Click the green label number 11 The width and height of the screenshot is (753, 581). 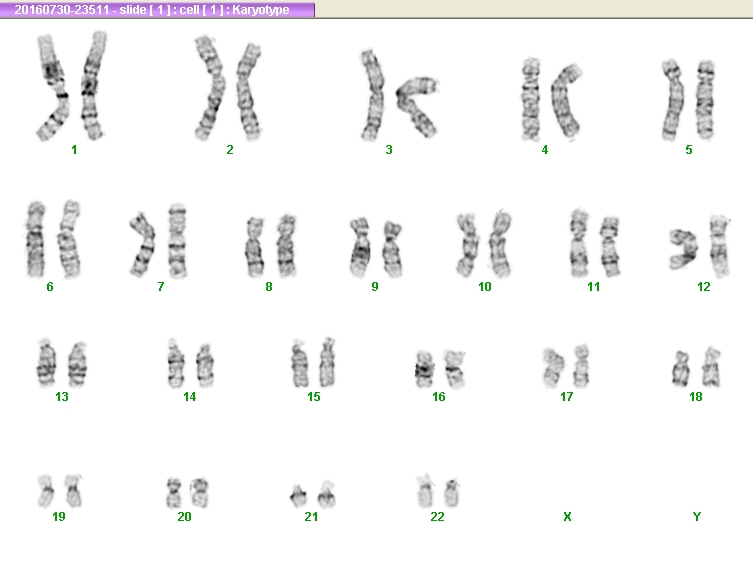coord(594,287)
